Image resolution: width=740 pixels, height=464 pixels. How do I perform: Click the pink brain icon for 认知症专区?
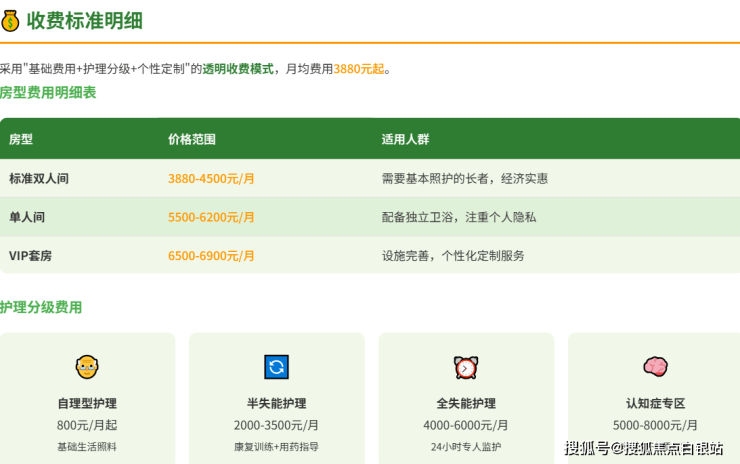click(655, 367)
